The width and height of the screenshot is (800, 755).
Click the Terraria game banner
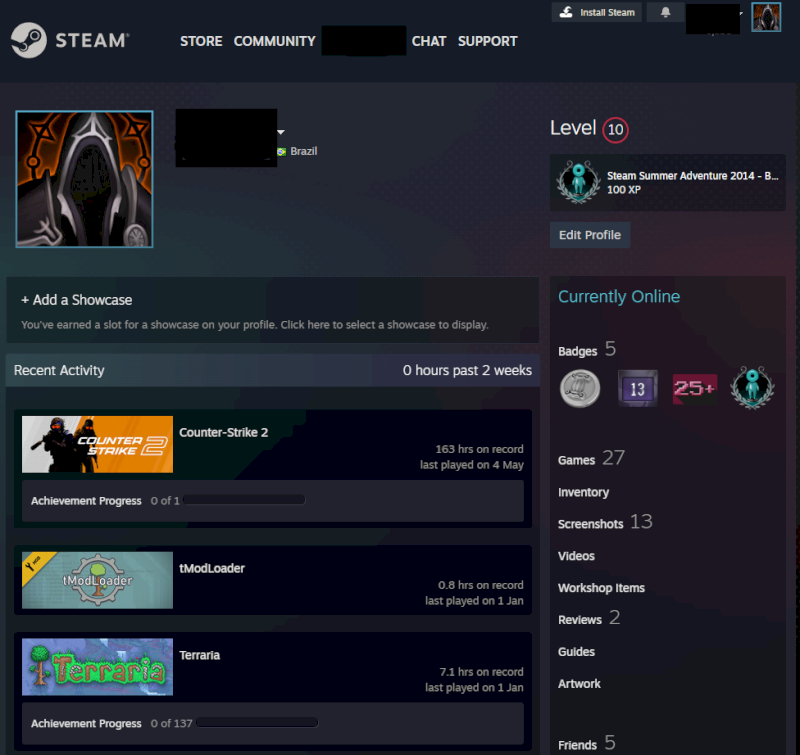pos(97,667)
